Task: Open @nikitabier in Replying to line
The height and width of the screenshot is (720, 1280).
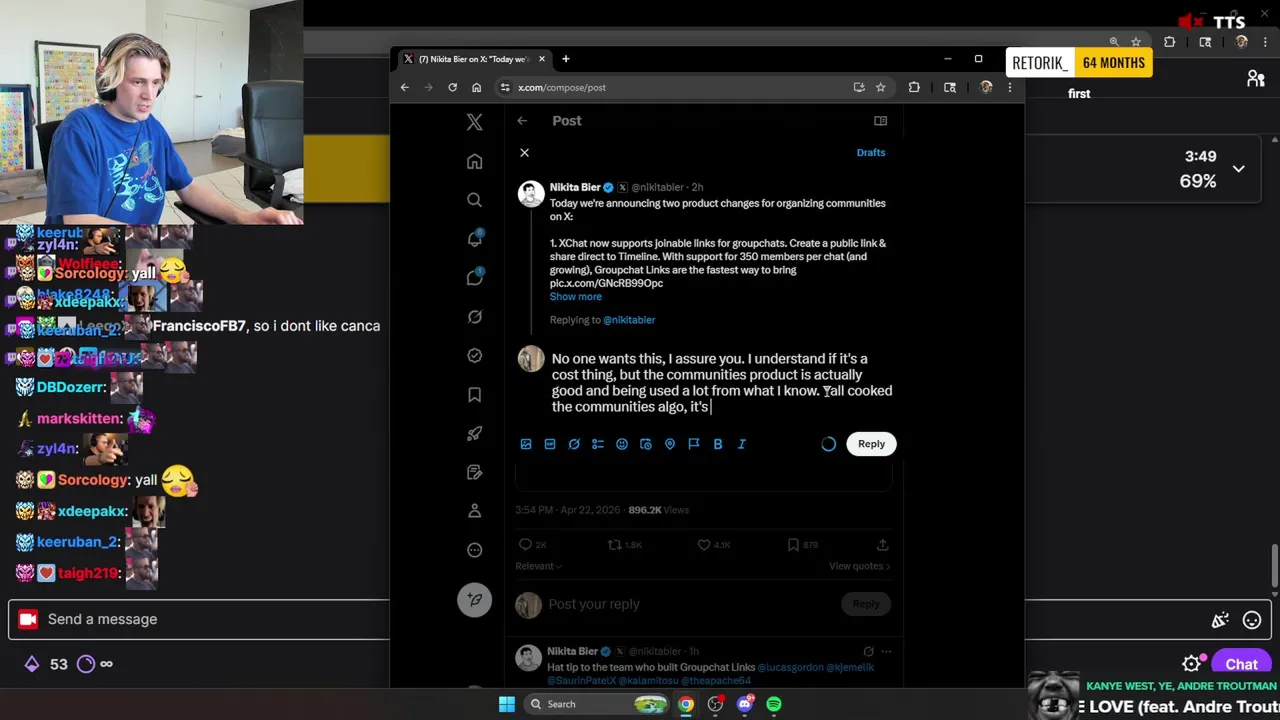Action: pos(629,320)
